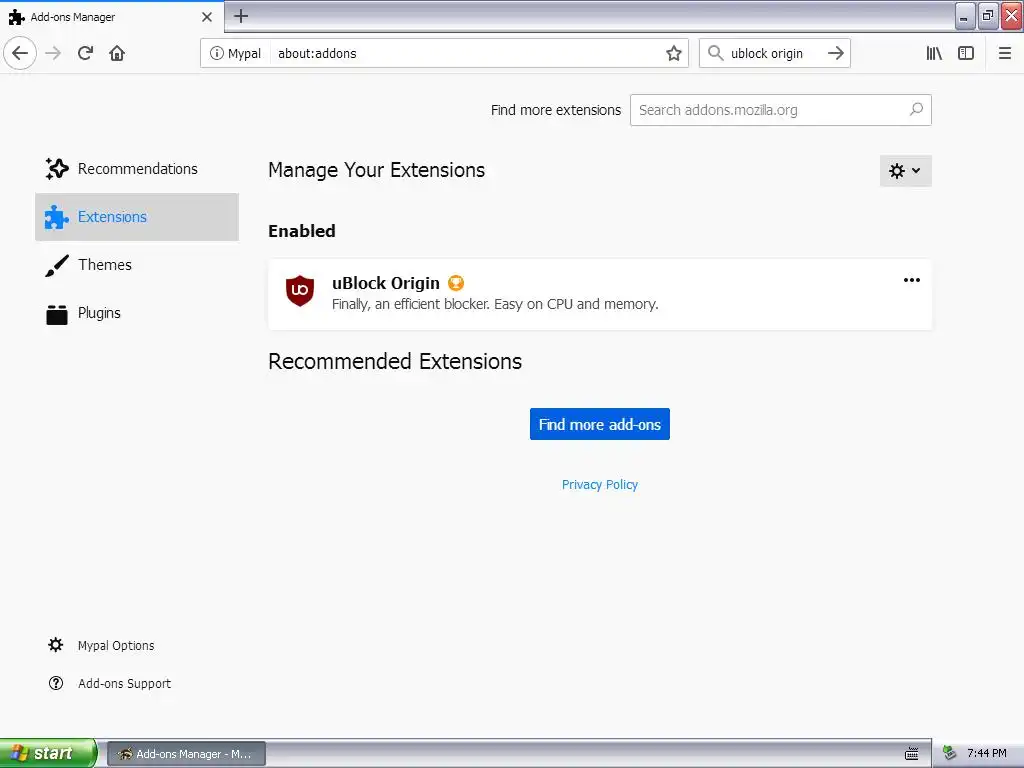
Task: Select the Extensions category
Action: pos(136,217)
